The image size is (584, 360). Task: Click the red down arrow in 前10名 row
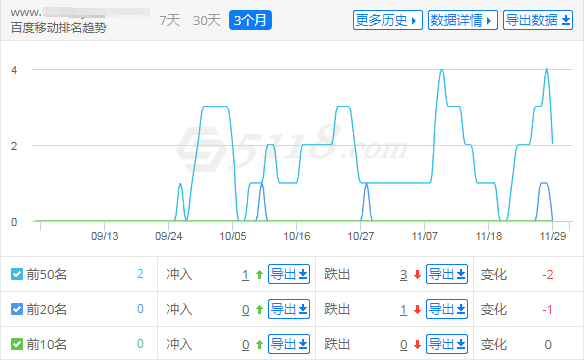[417, 345]
